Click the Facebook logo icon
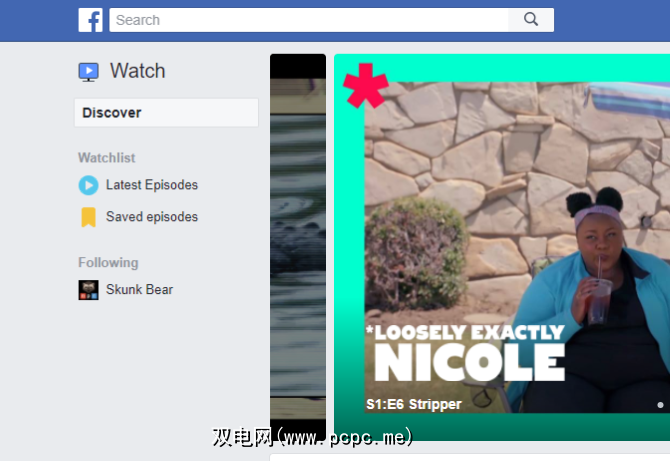This screenshot has width=670, height=461. point(91,20)
